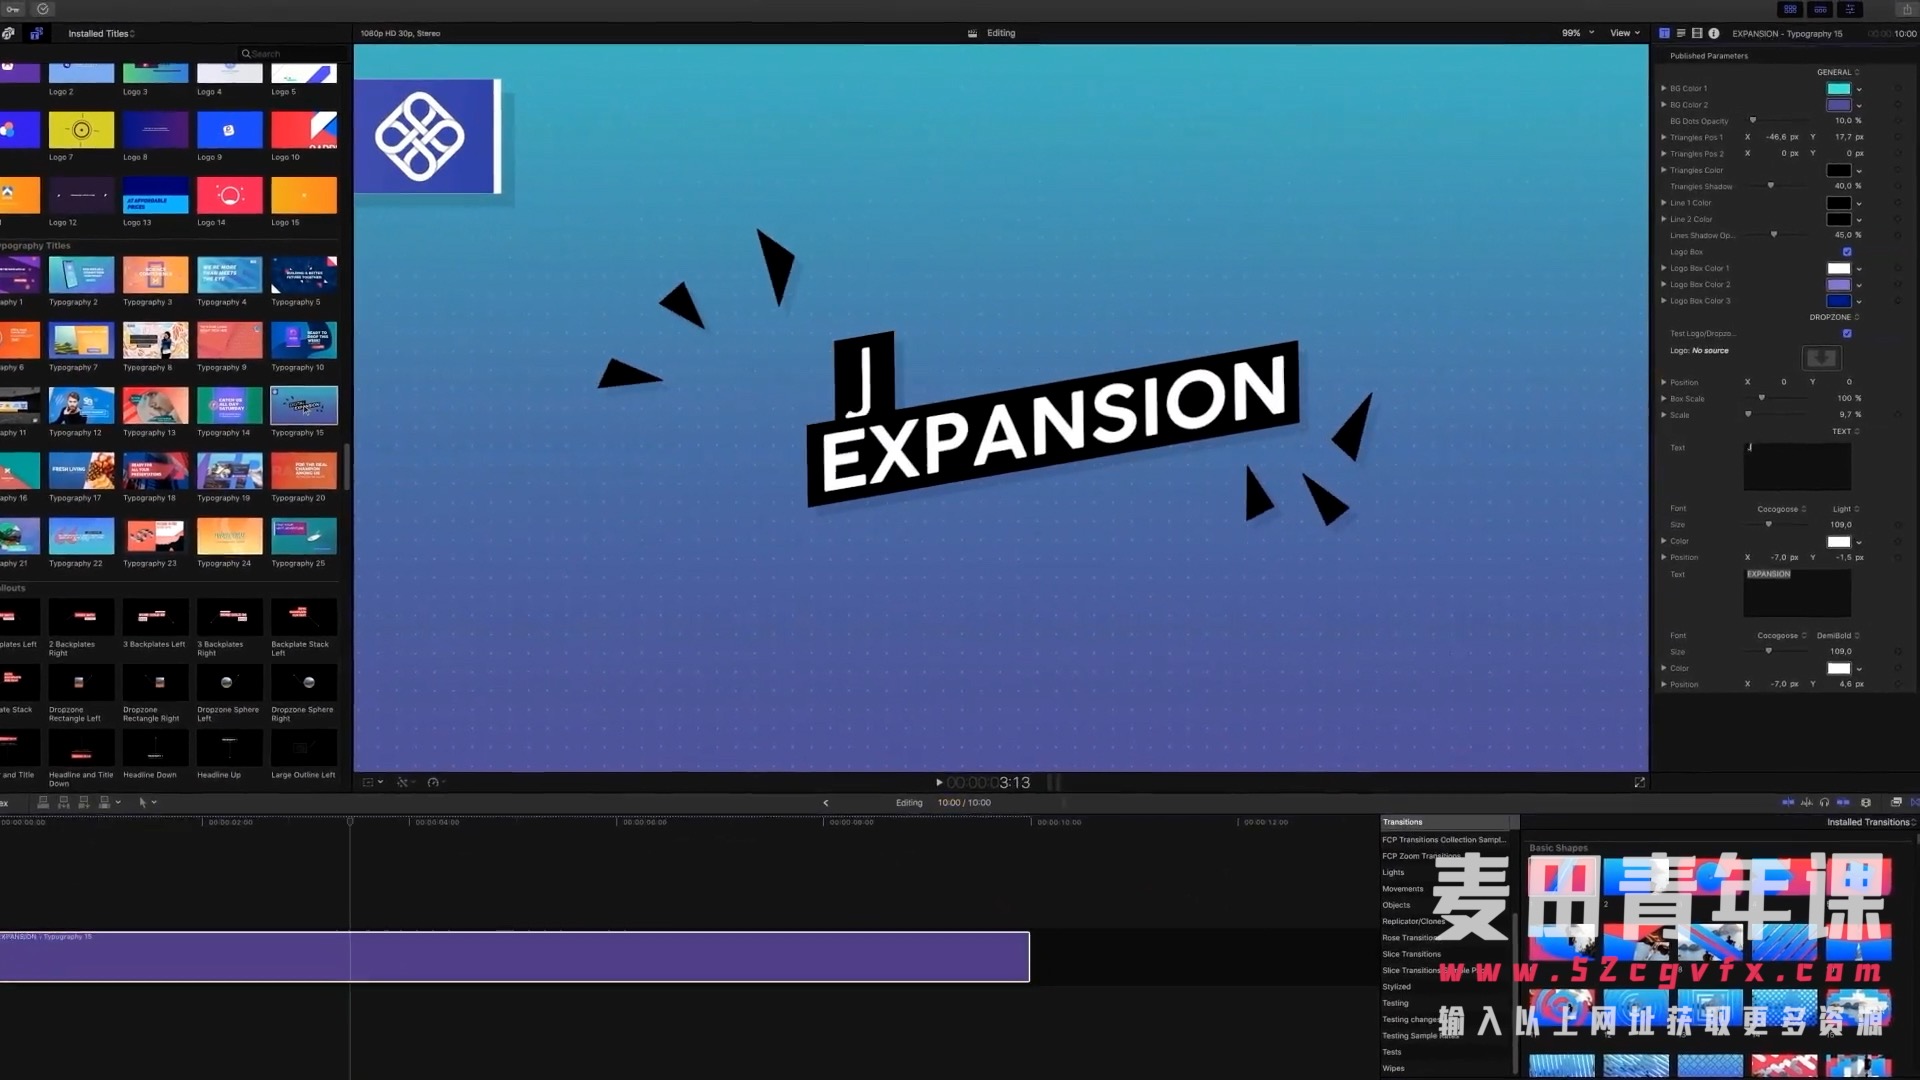Click the Editing workspace label button
Screen dimensions: 1920x1080
[x=1001, y=32]
